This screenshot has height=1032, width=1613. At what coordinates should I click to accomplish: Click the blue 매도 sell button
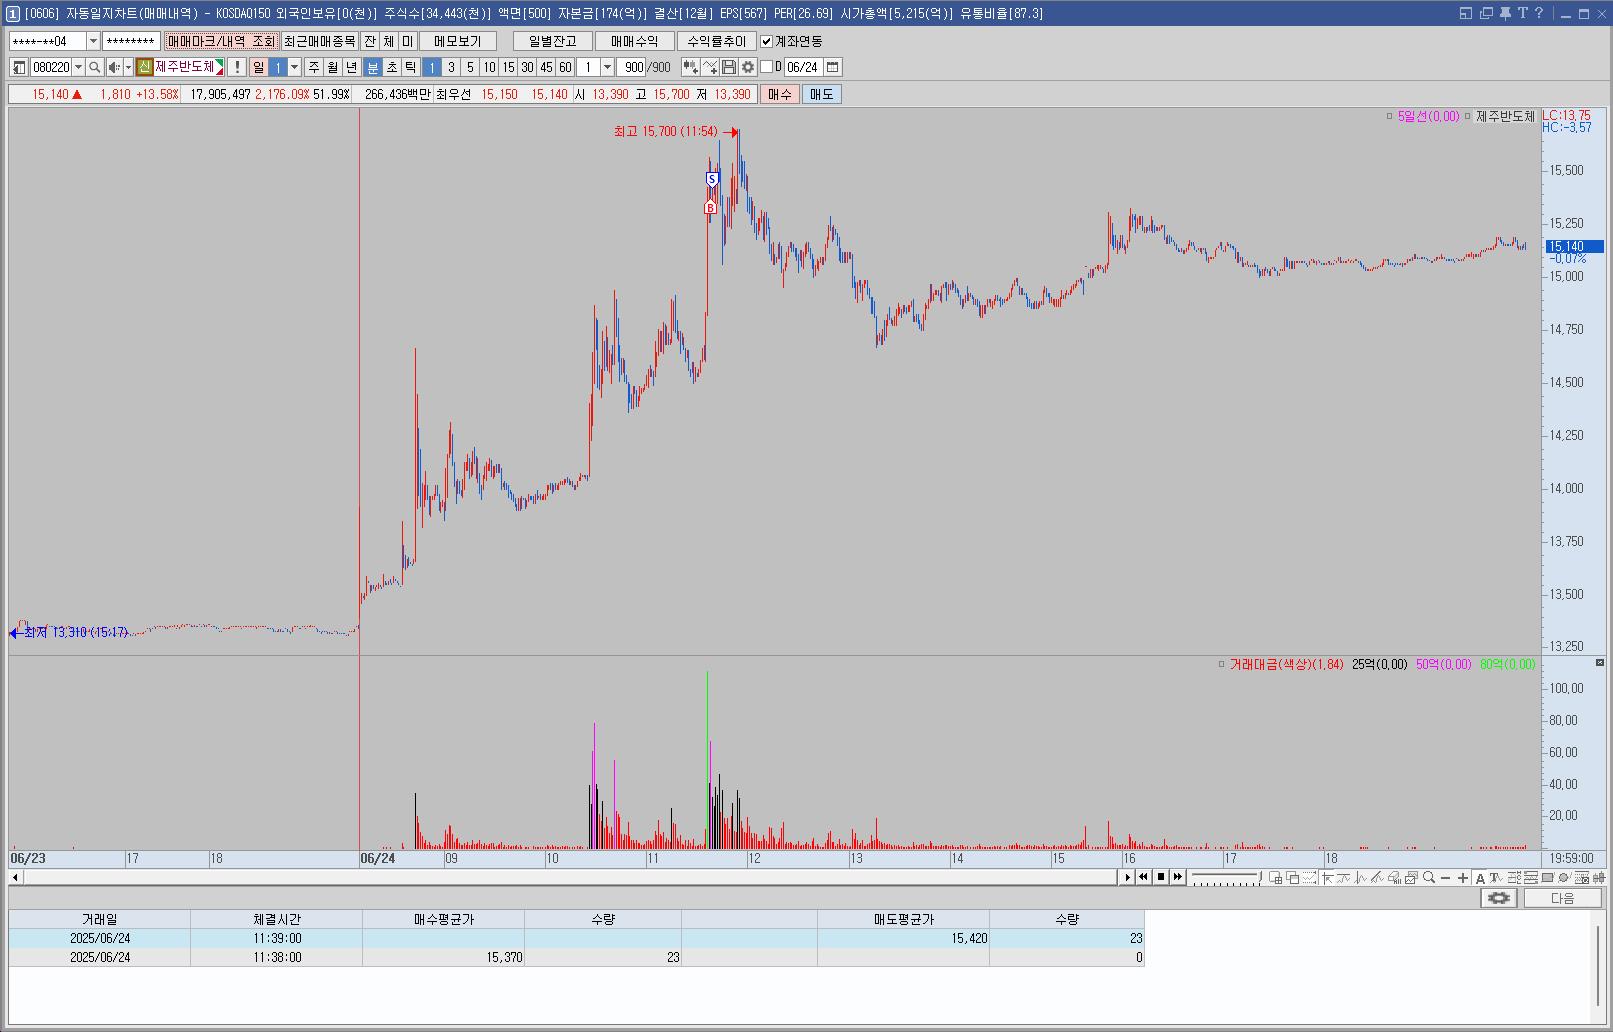click(821, 94)
